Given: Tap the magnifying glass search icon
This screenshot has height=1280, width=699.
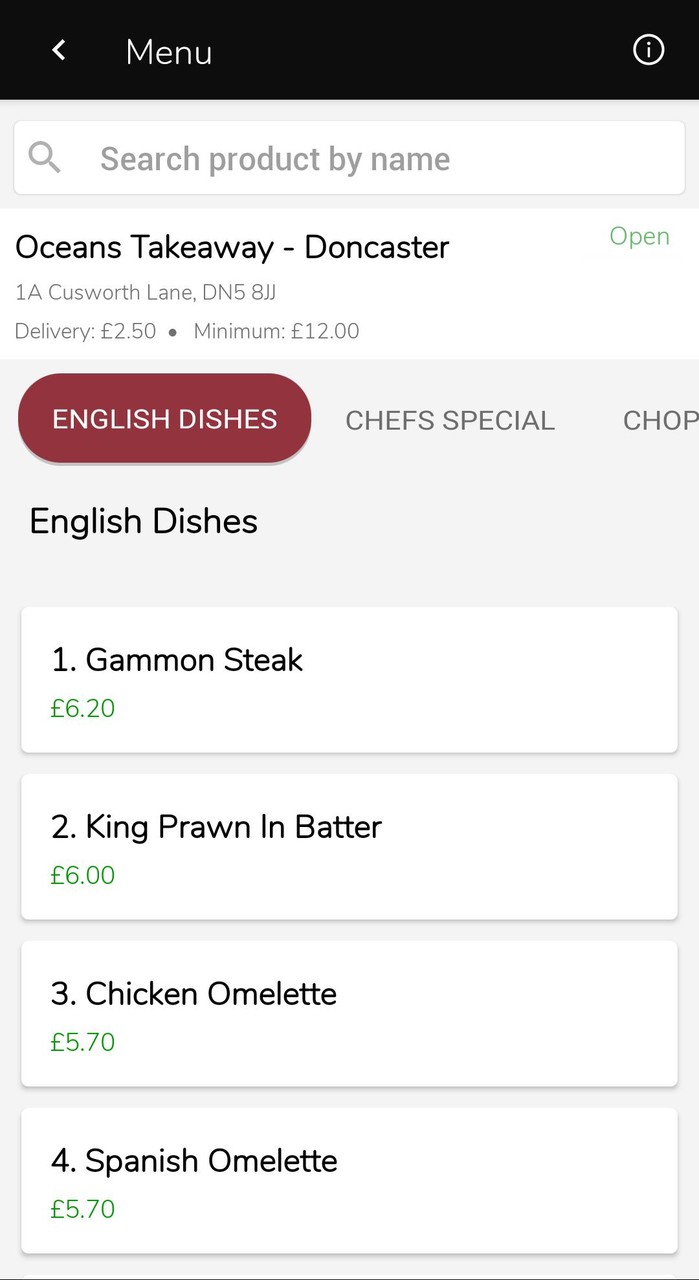Looking at the screenshot, I should [45, 157].
